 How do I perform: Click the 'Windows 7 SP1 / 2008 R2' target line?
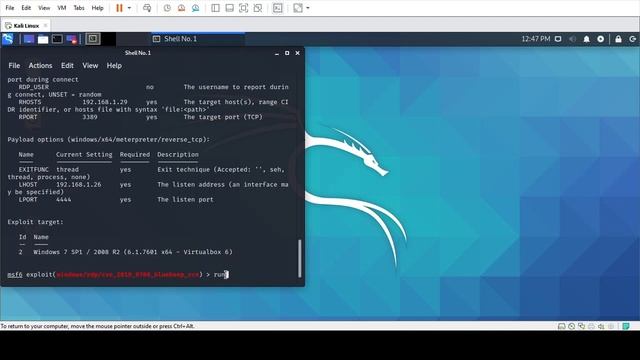coord(125,252)
